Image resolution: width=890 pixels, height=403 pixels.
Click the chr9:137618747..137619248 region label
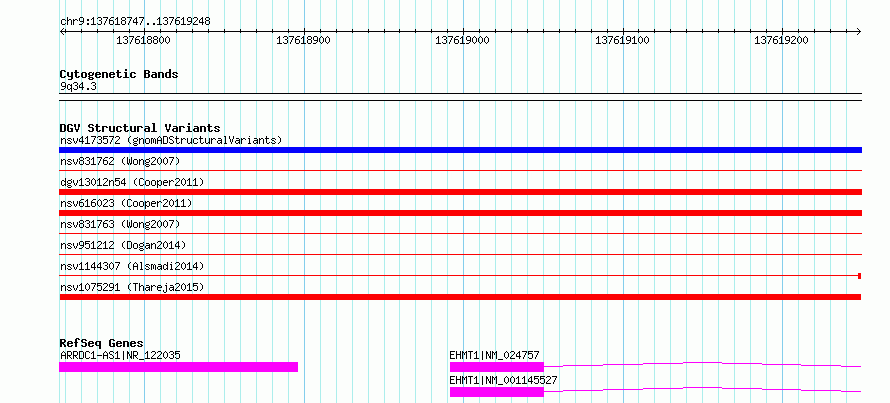coord(135,21)
